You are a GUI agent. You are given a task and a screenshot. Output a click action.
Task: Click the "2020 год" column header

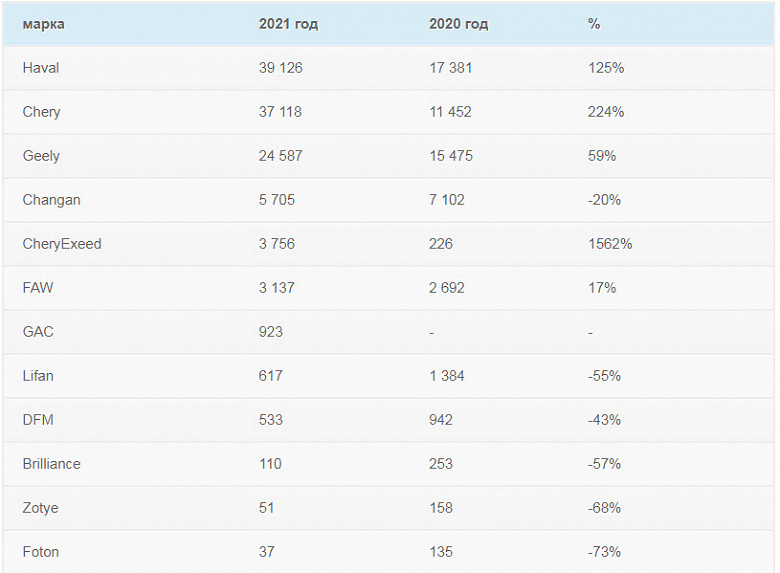458,24
